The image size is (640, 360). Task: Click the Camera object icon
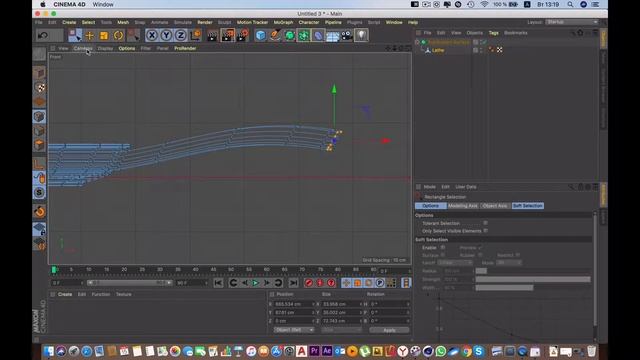pos(347,36)
